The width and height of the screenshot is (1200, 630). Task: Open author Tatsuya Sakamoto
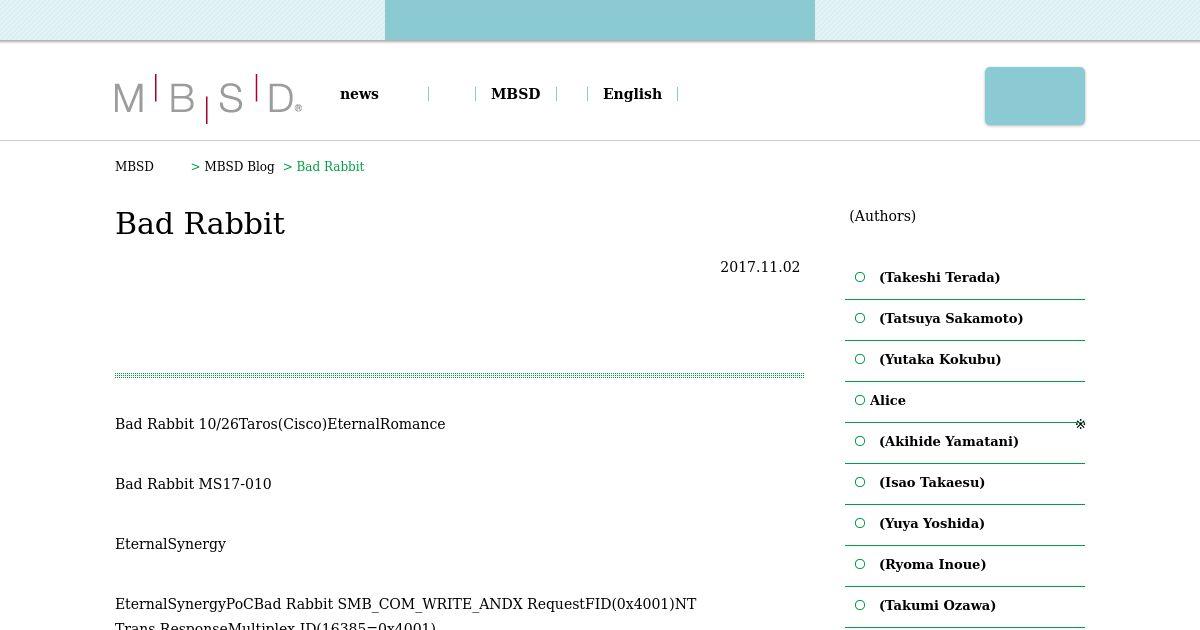pos(951,318)
